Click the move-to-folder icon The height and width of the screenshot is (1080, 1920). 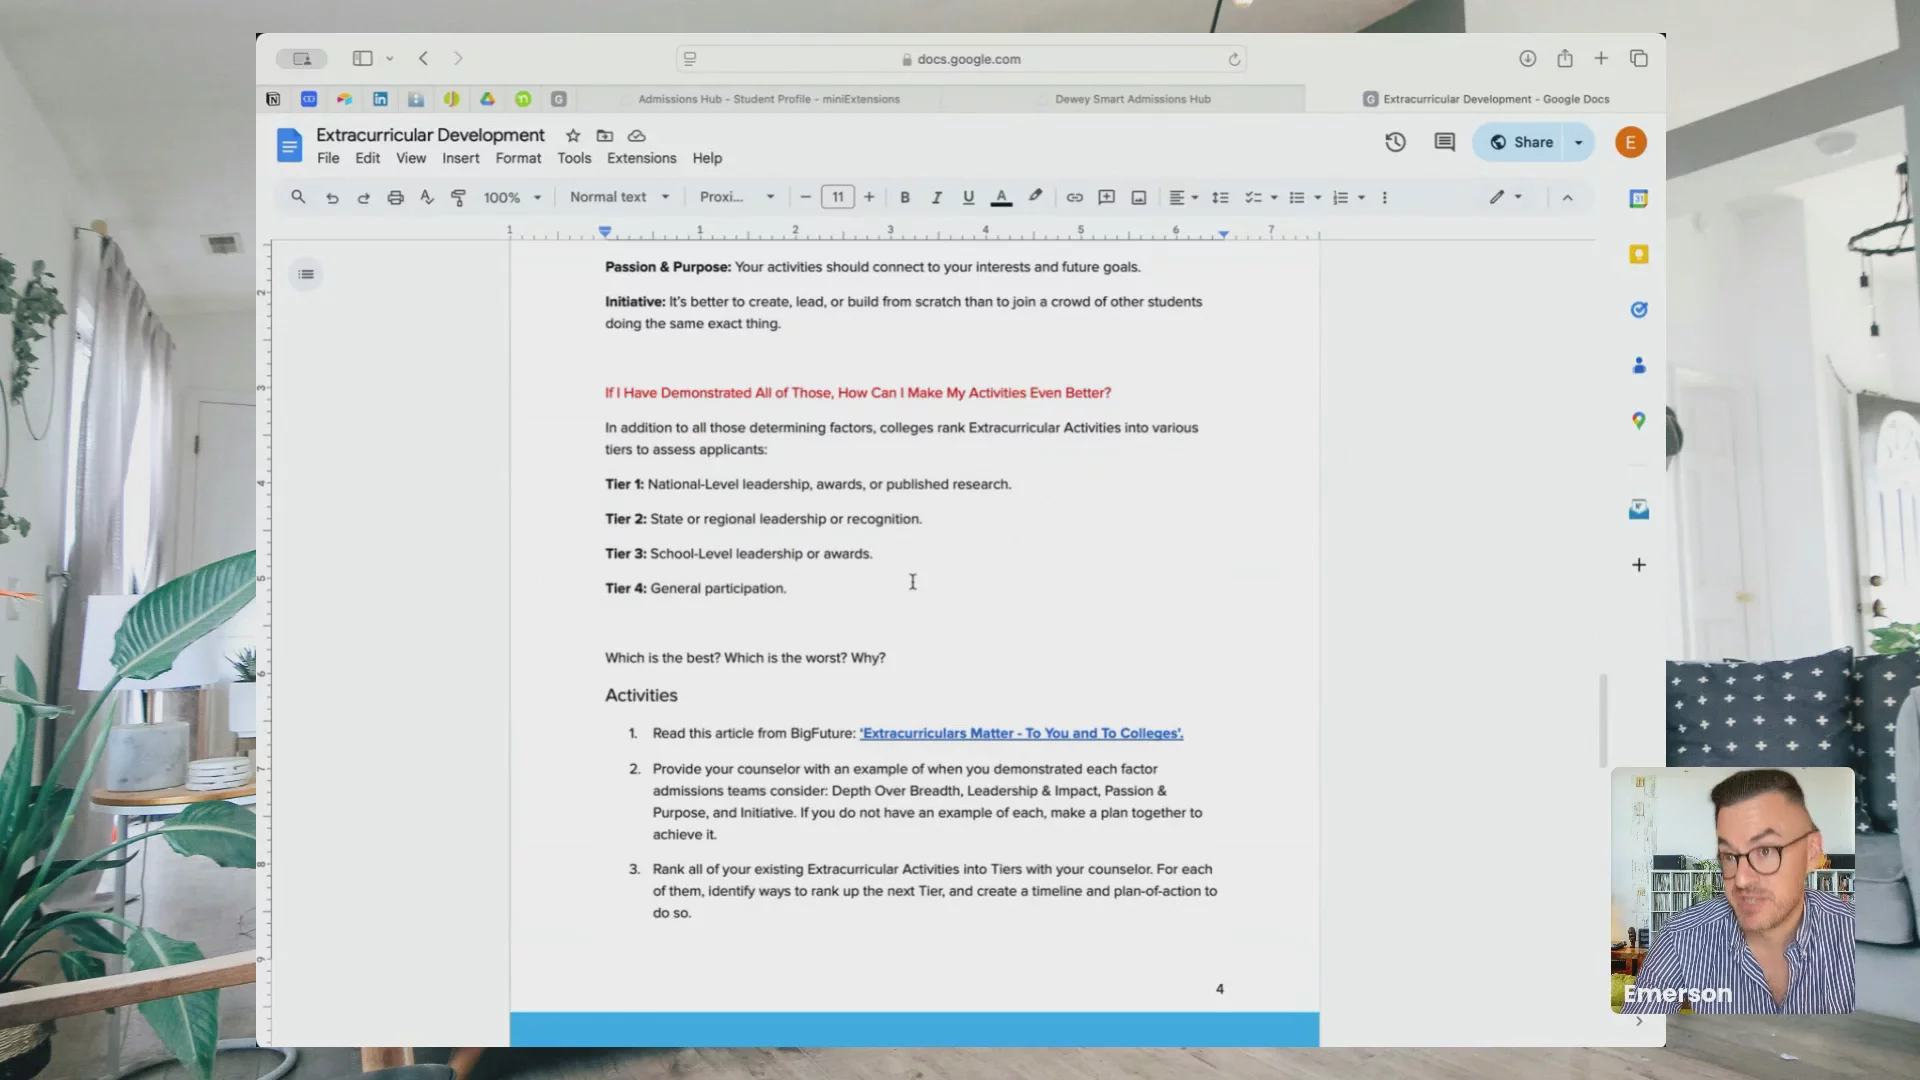click(605, 135)
